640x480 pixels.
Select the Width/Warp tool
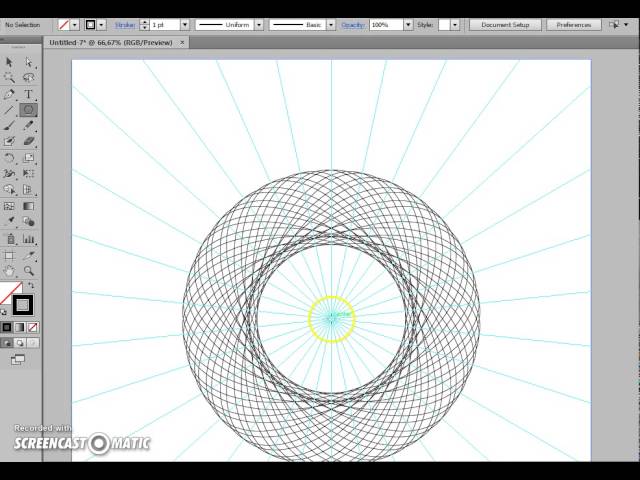pos(9,174)
